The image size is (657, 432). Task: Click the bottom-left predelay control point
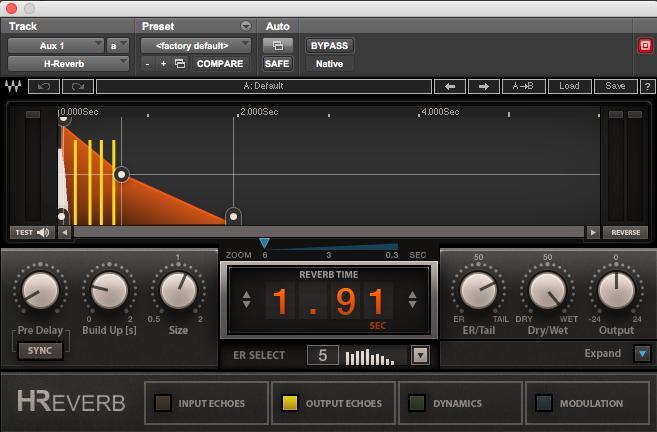tap(62, 216)
